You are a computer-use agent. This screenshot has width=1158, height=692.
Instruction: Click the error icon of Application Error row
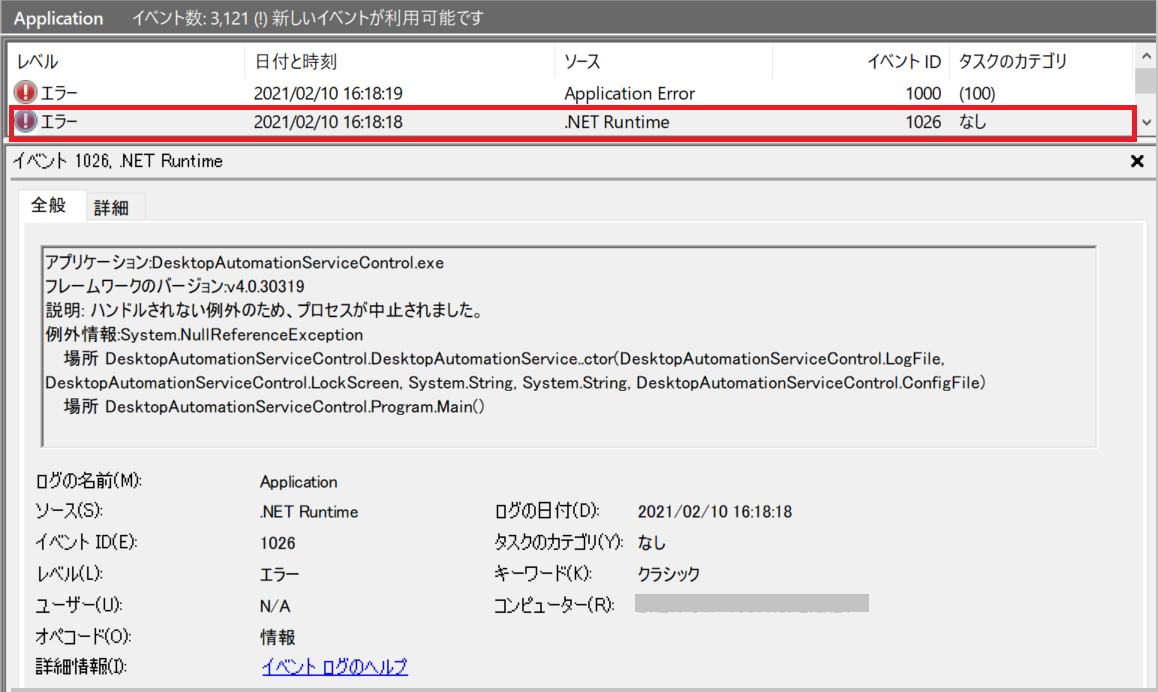(x=25, y=92)
